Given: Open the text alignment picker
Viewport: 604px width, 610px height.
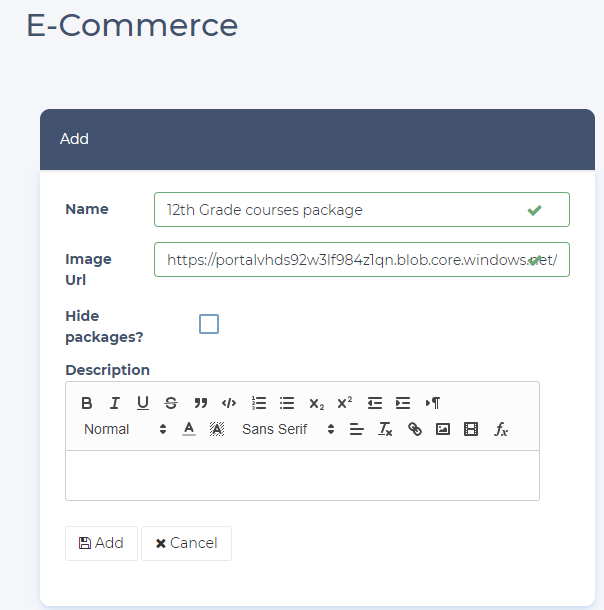Looking at the screenshot, I should [356, 429].
